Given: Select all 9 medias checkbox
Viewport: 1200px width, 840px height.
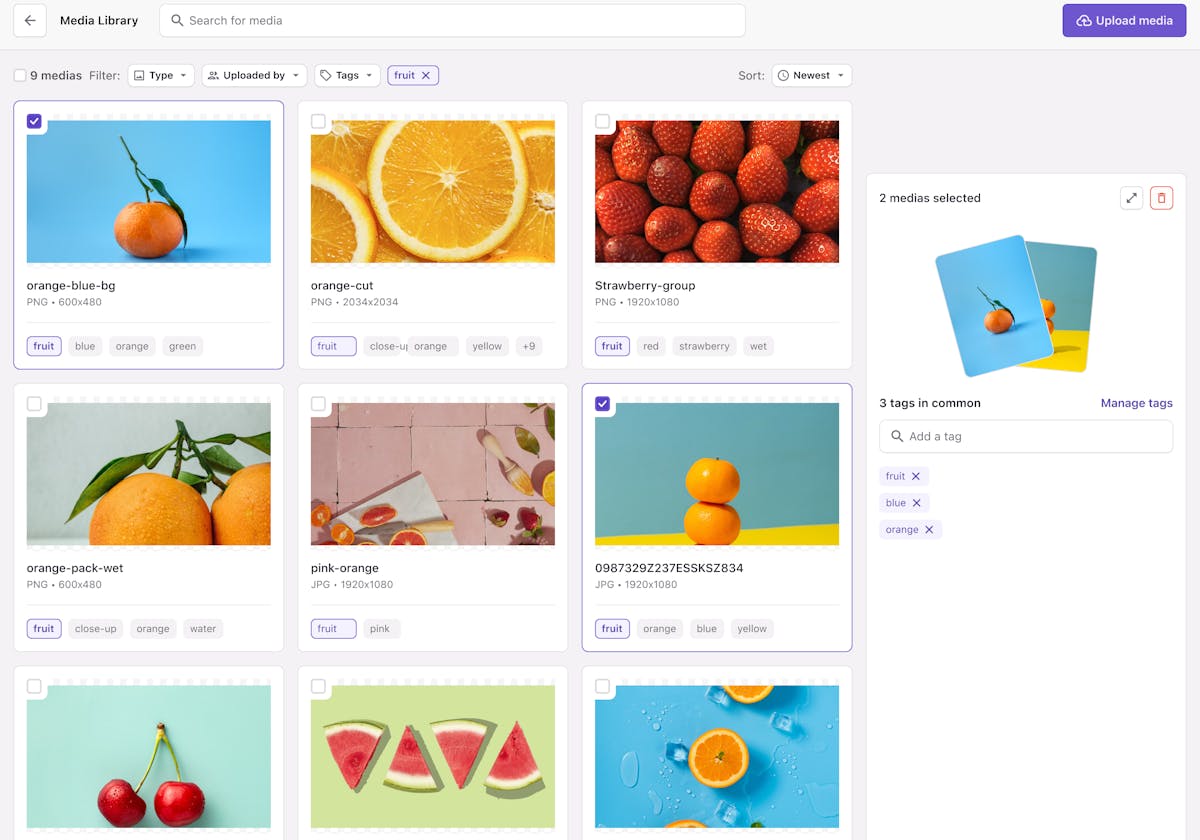Looking at the screenshot, I should pyautogui.click(x=20, y=75).
